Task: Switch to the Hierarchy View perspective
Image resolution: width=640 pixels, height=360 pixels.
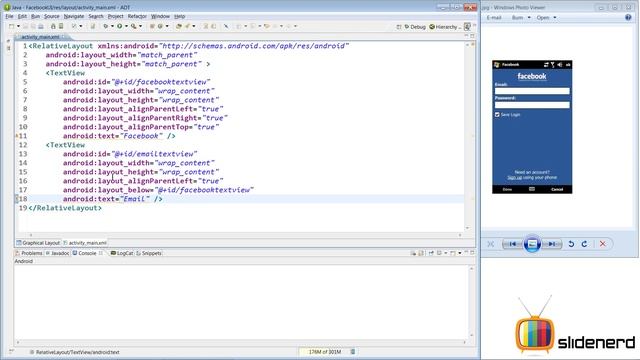Action: pos(444,27)
